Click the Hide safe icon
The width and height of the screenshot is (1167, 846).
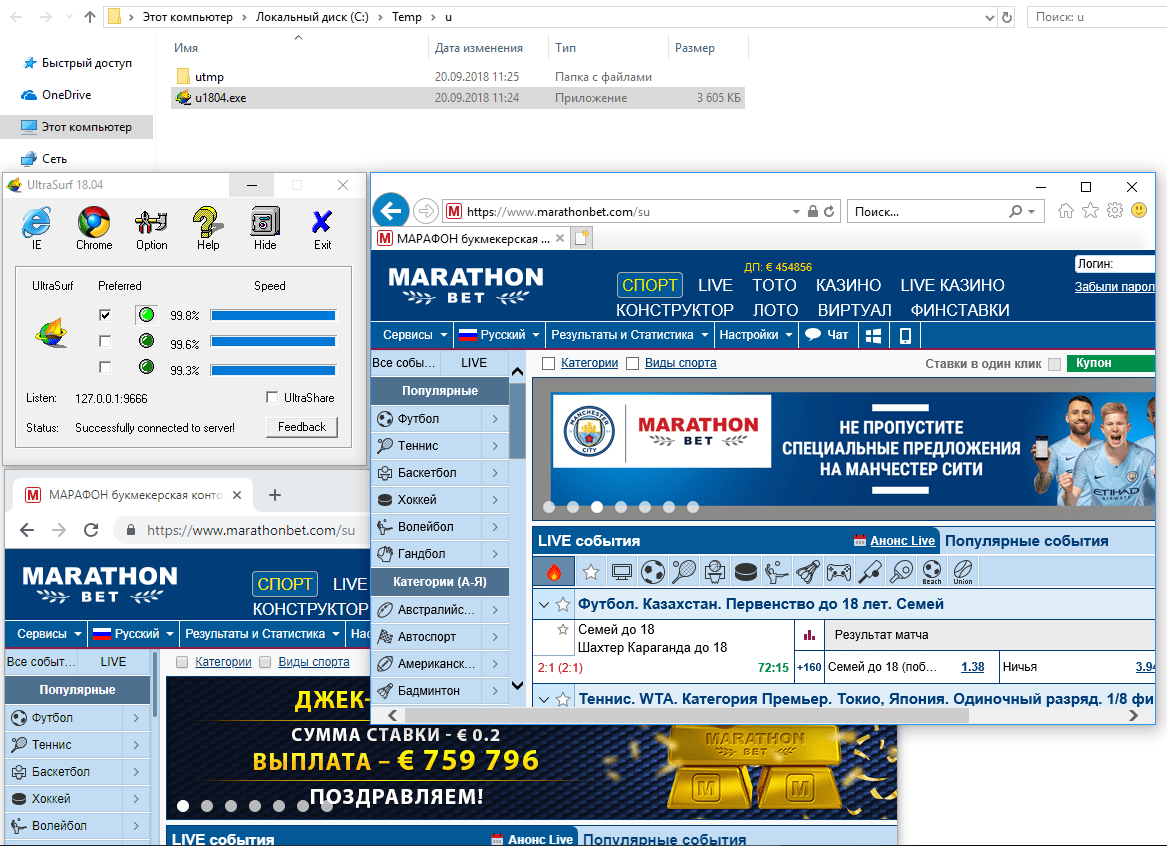(265, 227)
